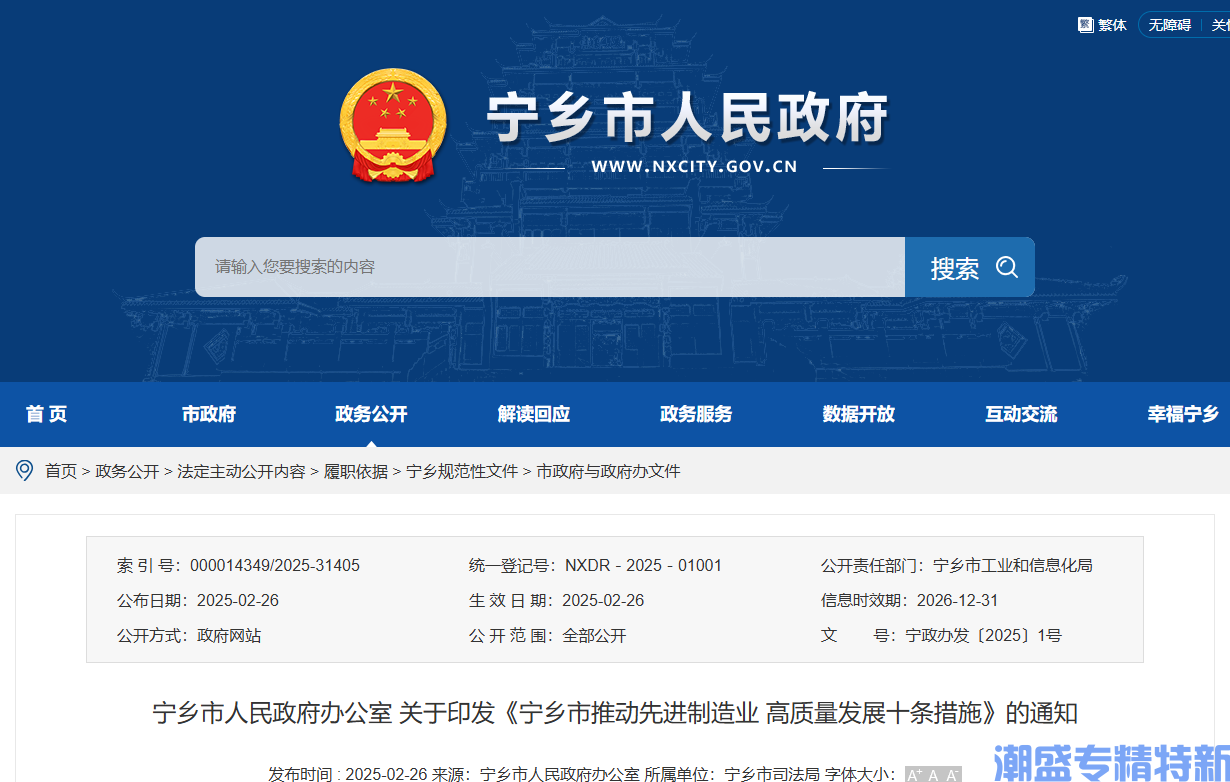Screen dimensions: 1230x782
Task: Open the 市政府 navigation tab
Action: point(209,414)
